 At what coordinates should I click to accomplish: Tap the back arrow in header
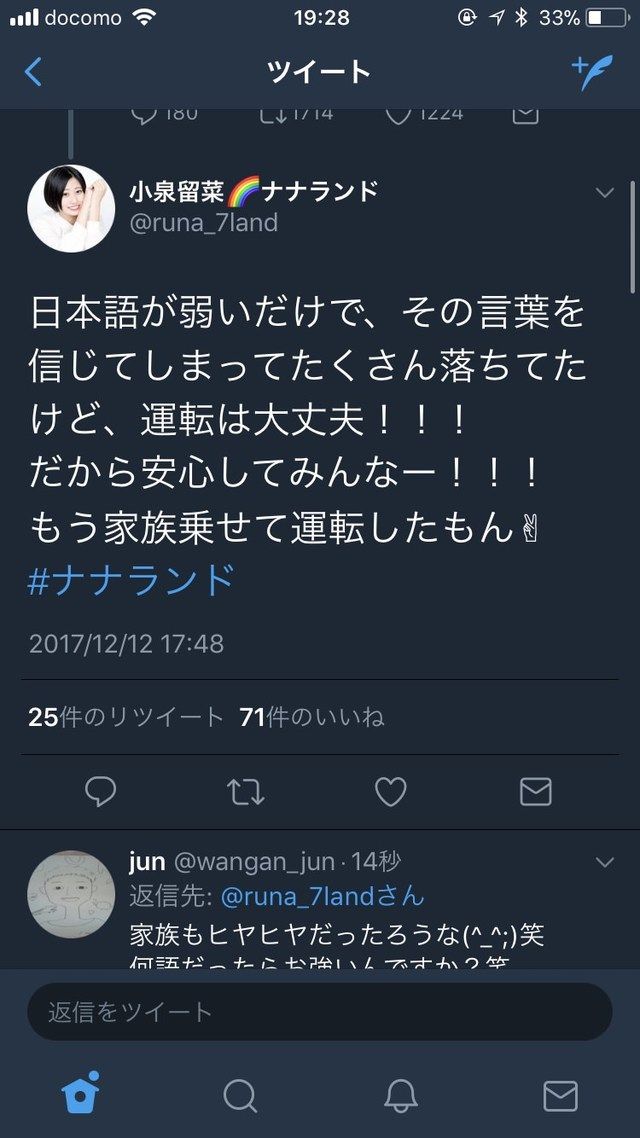tap(33, 73)
